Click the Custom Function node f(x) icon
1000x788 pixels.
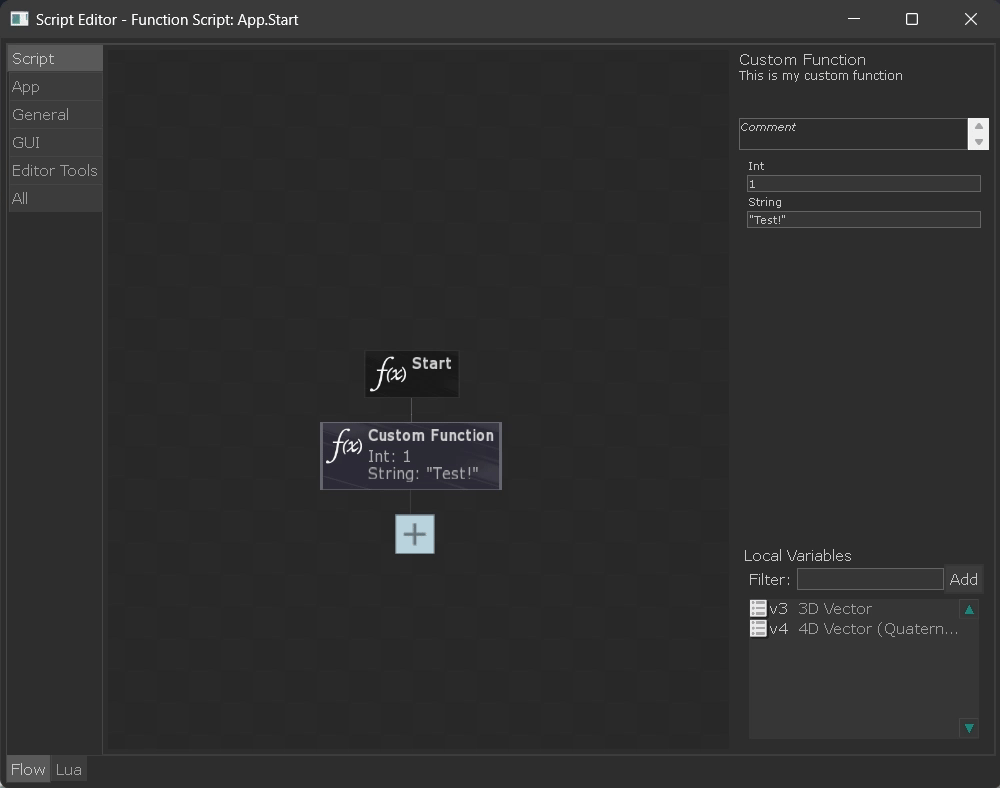point(345,447)
